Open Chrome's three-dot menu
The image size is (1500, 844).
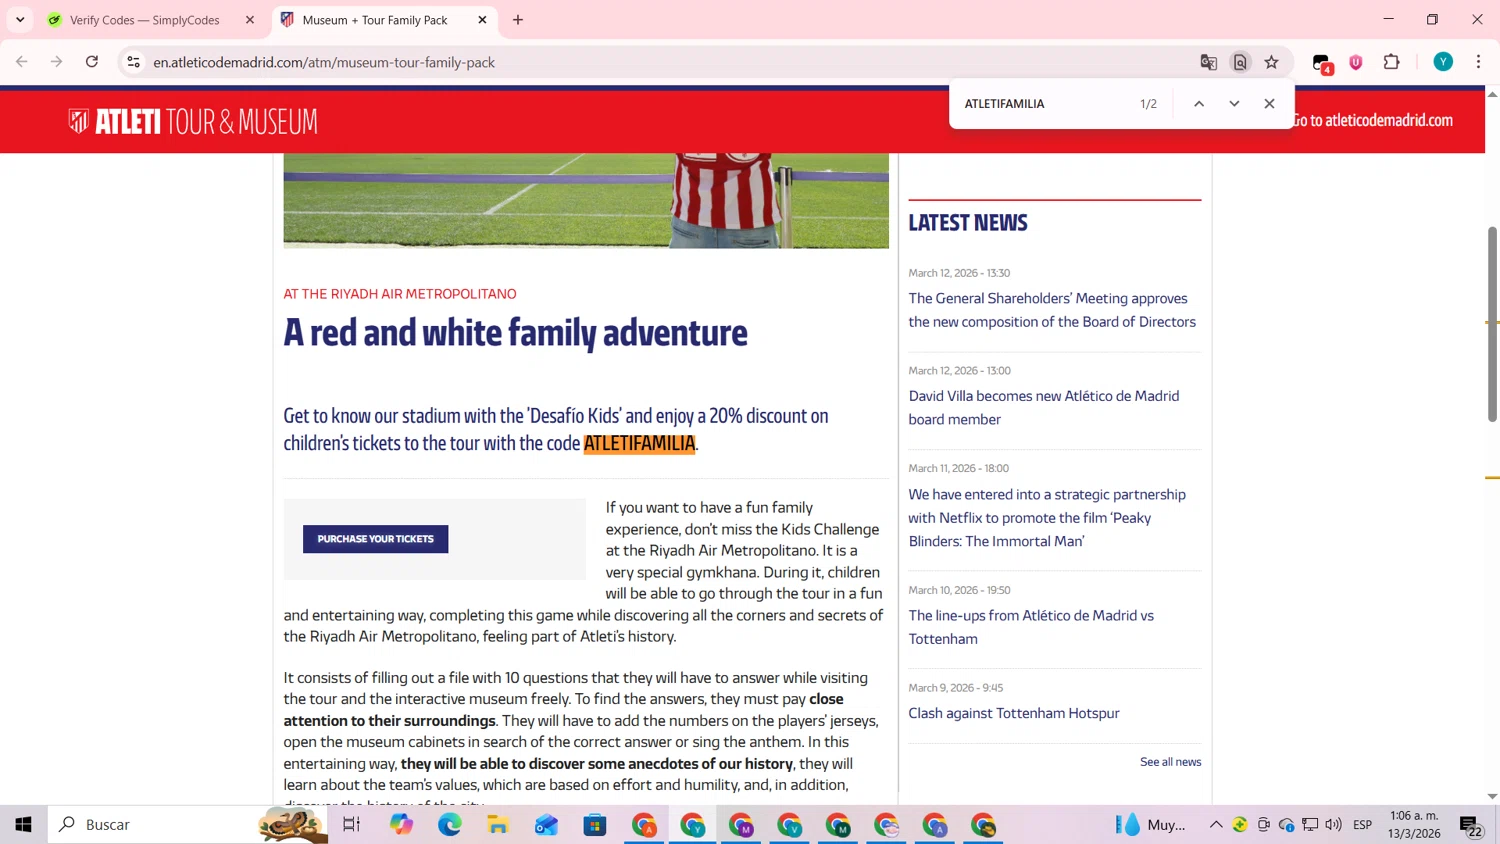[1479, 62]
